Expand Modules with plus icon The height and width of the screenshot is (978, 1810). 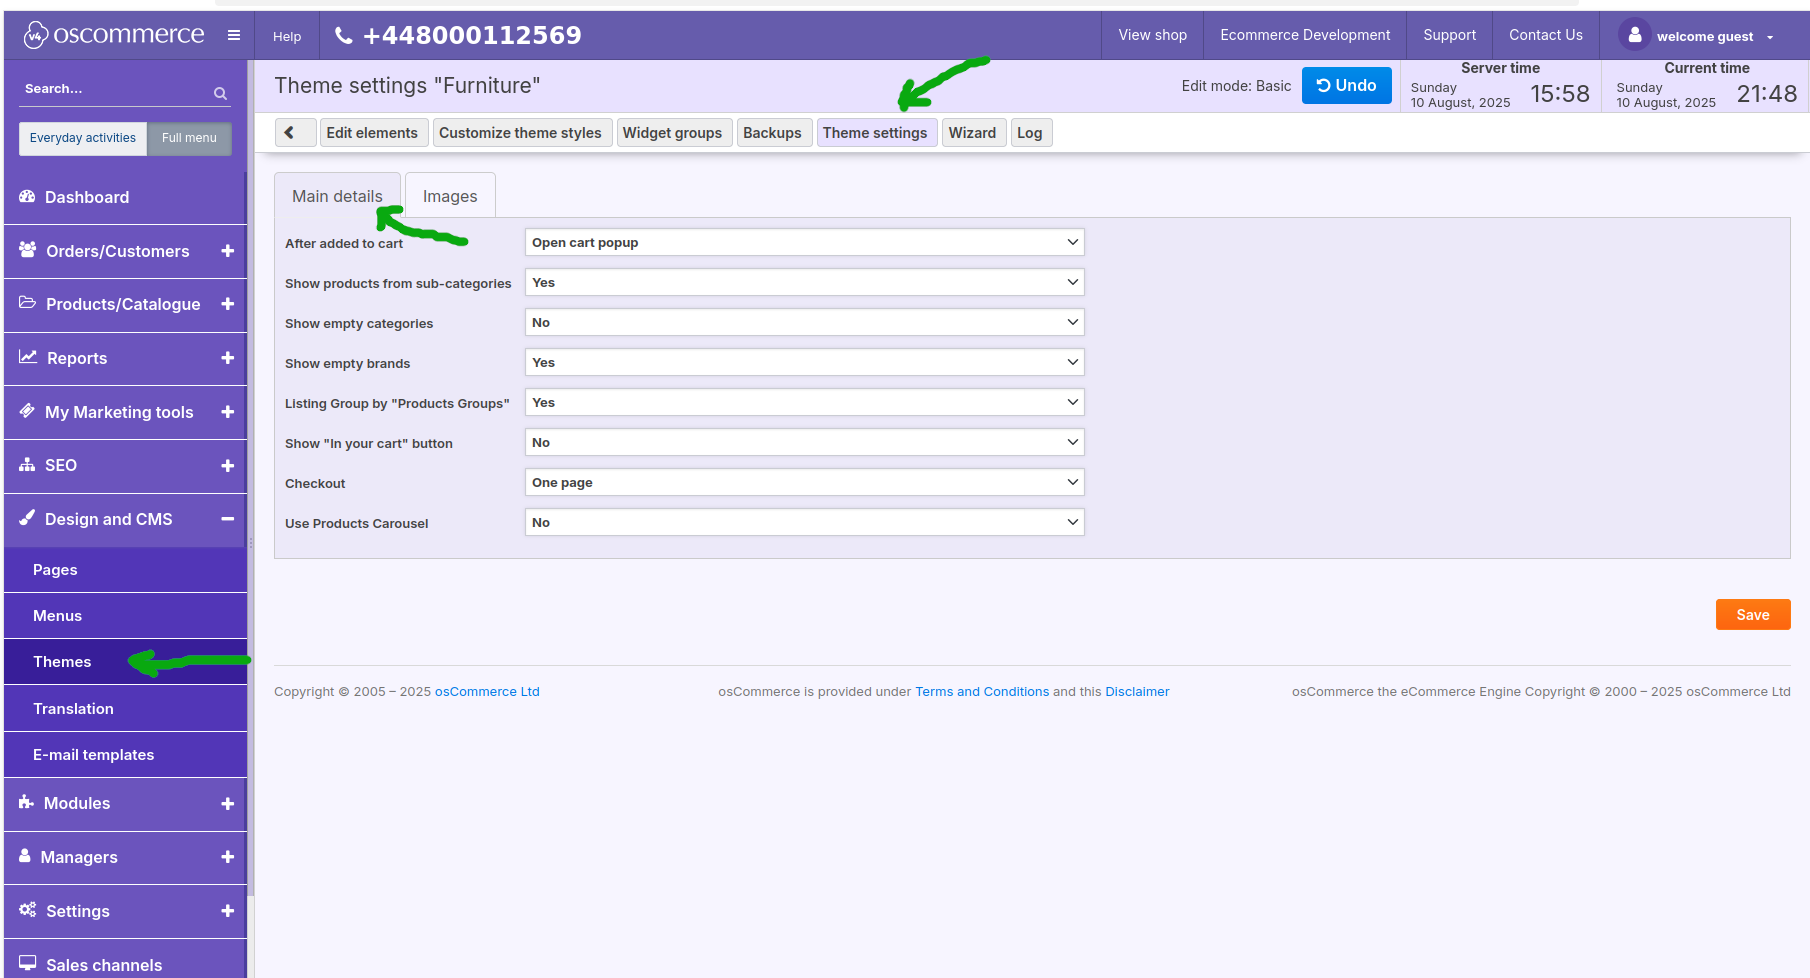(228, 804)
